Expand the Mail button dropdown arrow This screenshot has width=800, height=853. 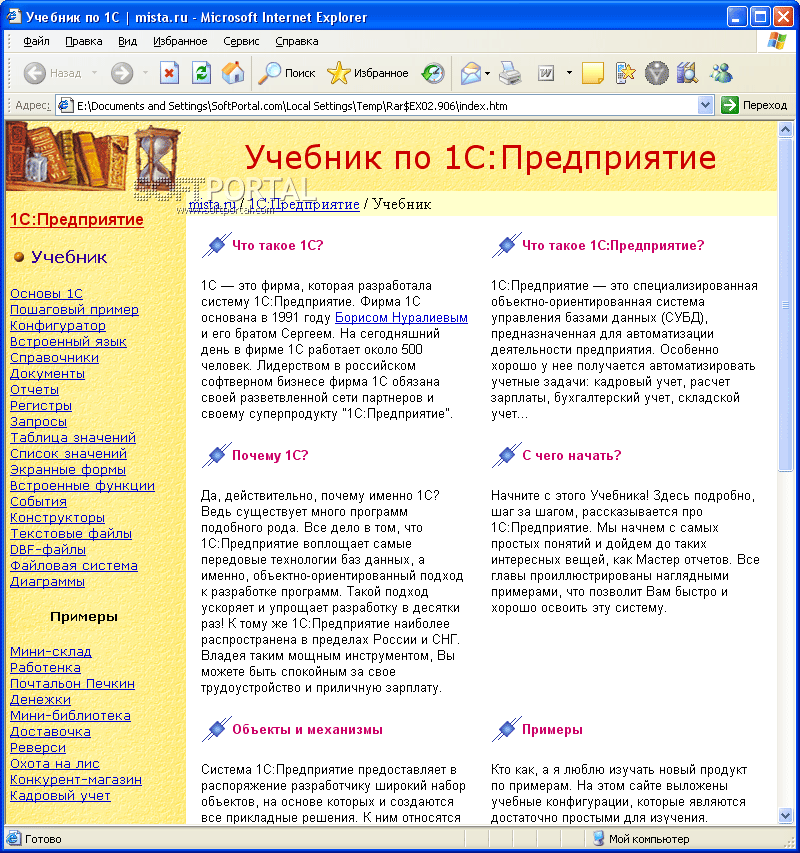[487, 73]
